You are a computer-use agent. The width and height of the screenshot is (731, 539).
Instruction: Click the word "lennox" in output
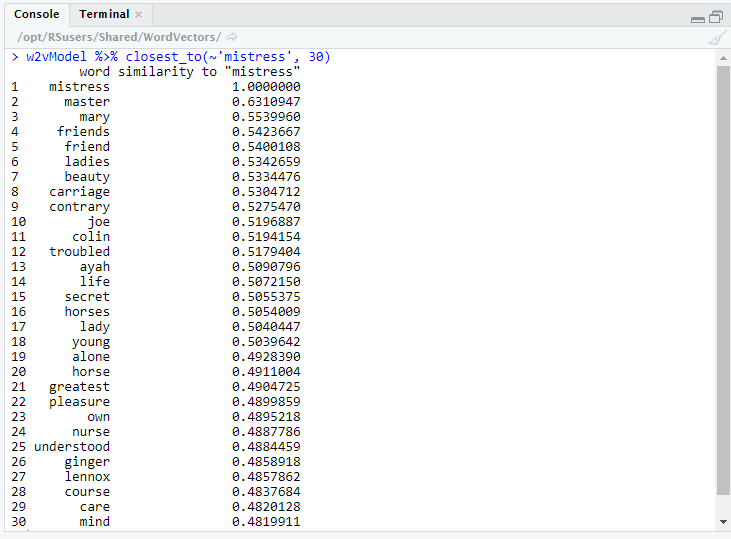87,477
